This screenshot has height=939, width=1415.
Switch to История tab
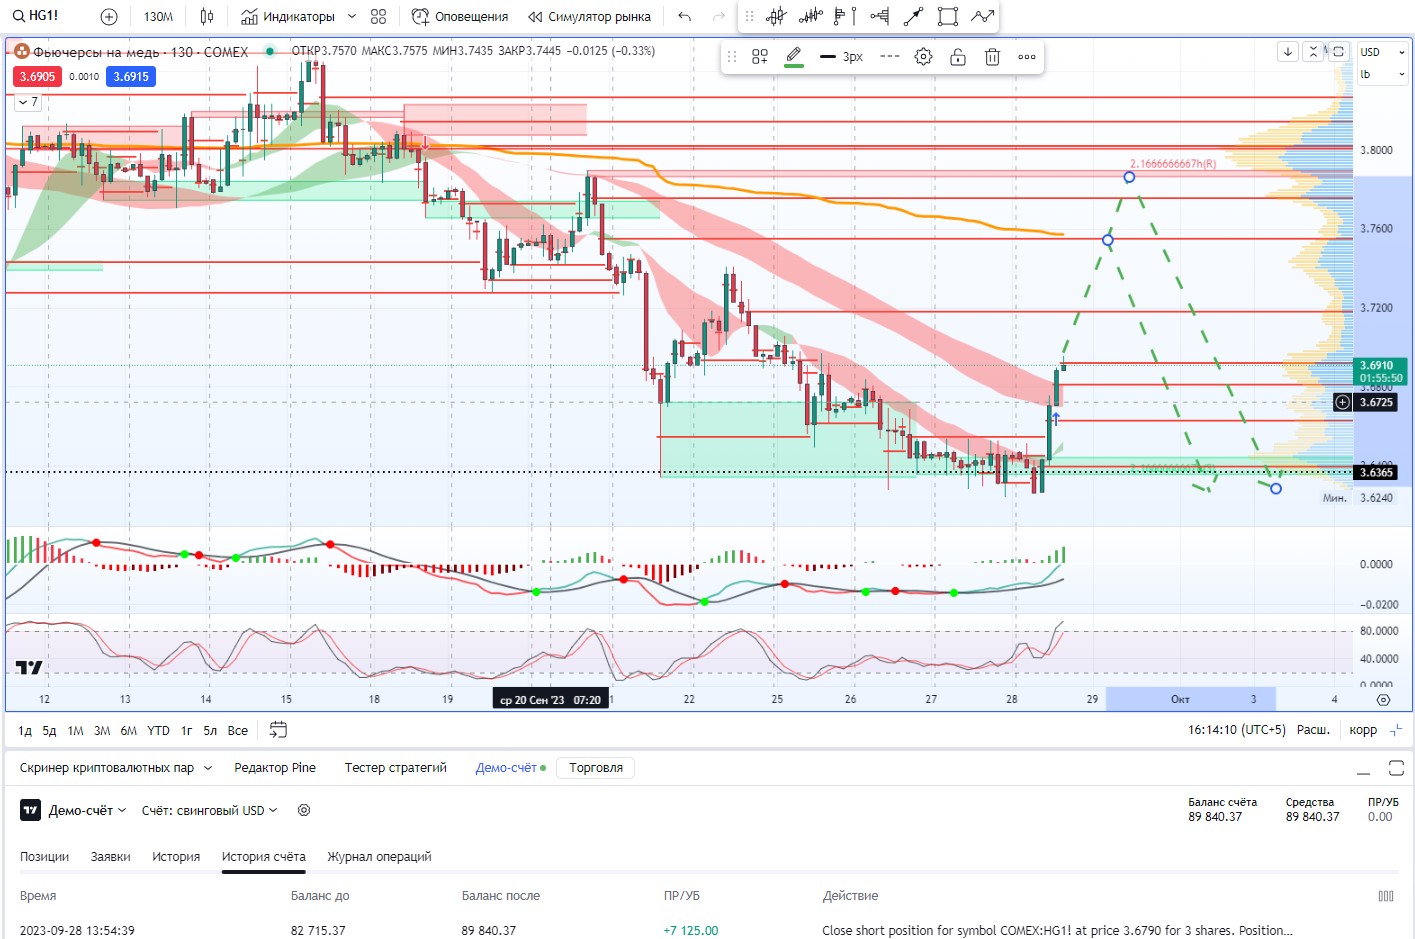[176, 857]
